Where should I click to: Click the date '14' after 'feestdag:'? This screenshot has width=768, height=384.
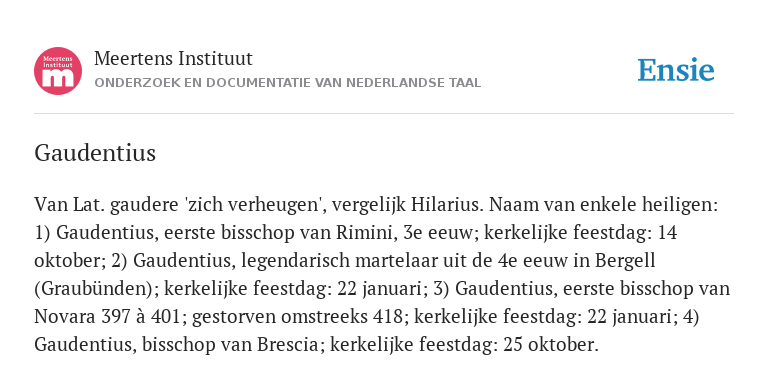(668, 233)
